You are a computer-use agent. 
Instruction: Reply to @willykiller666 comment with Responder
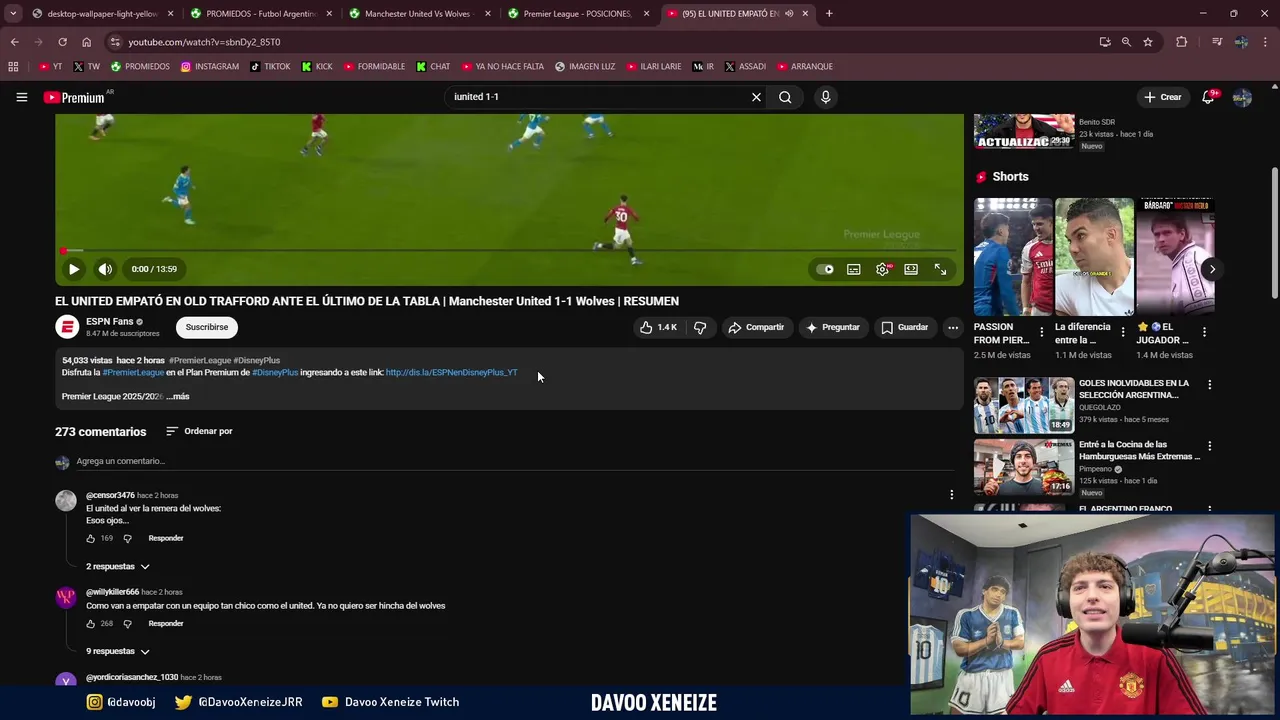pos(166,624)
